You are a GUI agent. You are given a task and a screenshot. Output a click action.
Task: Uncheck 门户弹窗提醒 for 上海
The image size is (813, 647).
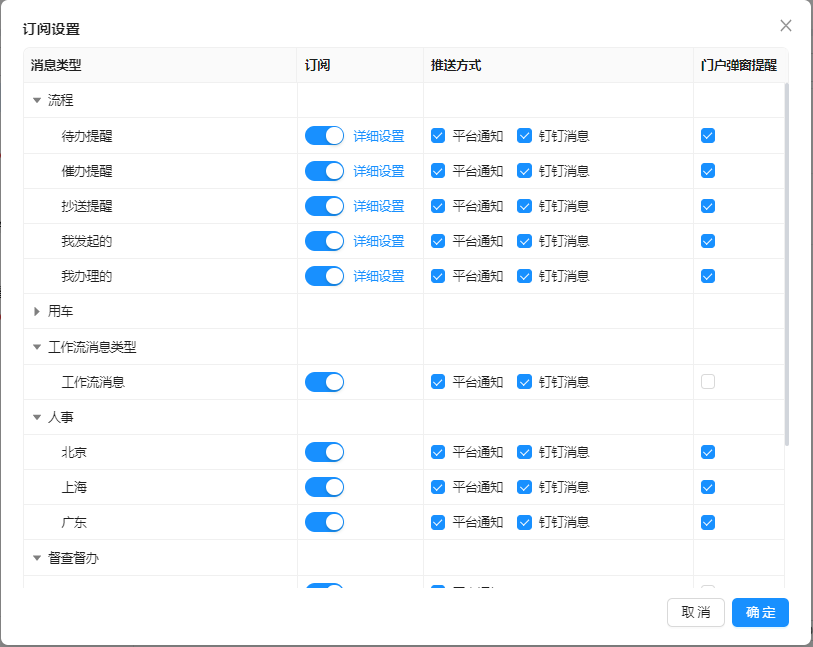[708, 487]
